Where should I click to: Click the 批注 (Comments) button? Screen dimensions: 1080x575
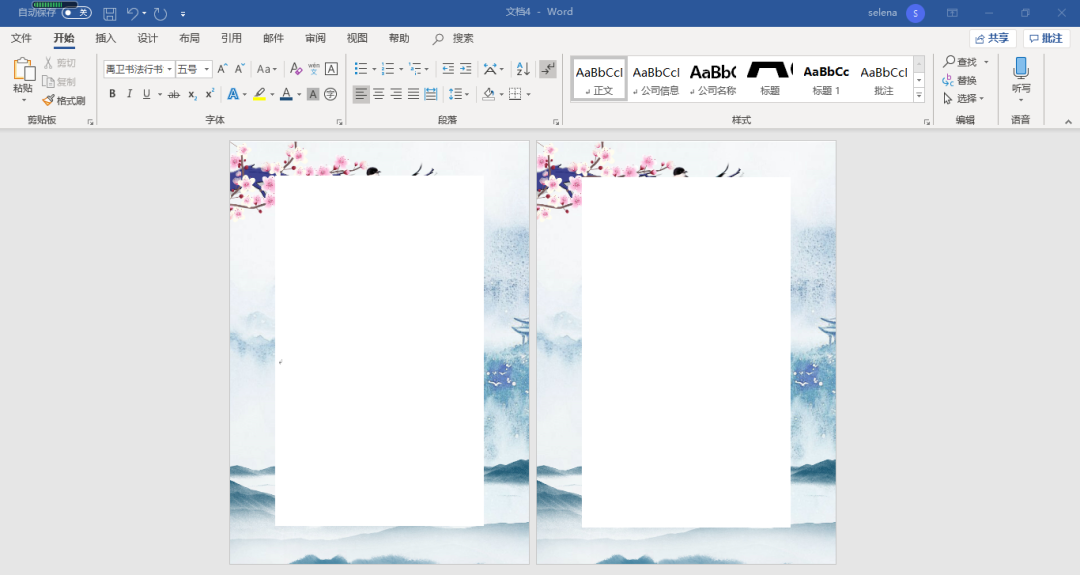point(1046,39)
